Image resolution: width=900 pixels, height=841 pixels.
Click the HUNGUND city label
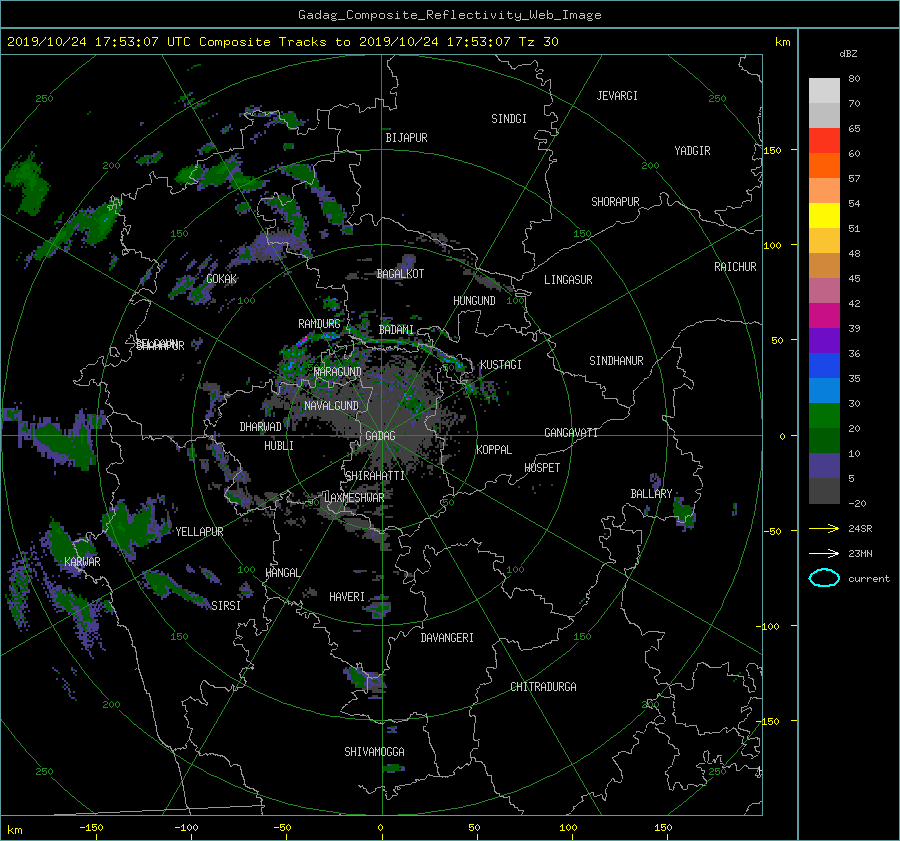point(474,301)
